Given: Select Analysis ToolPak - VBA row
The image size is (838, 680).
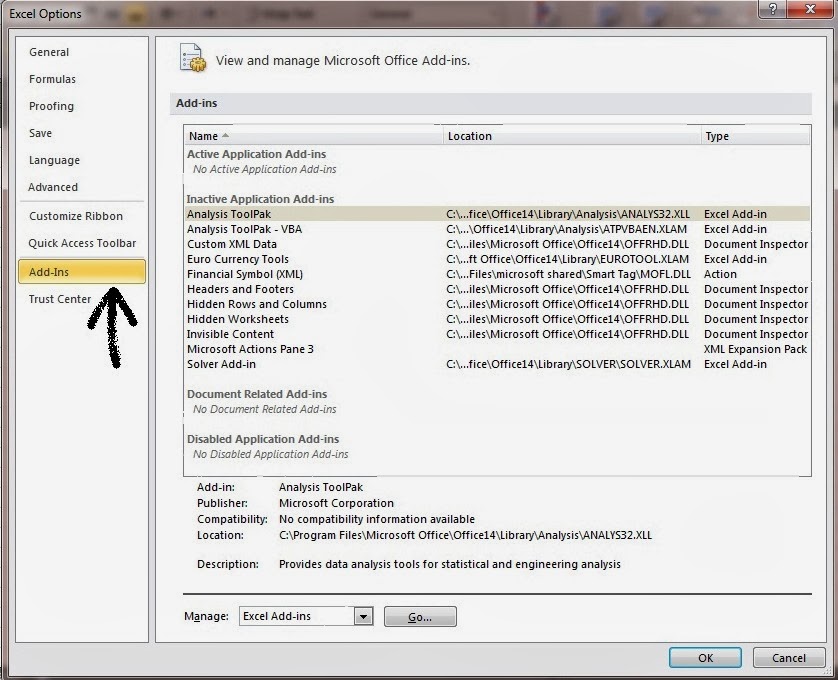Looking at the screenshot, I should coord(497,229).
